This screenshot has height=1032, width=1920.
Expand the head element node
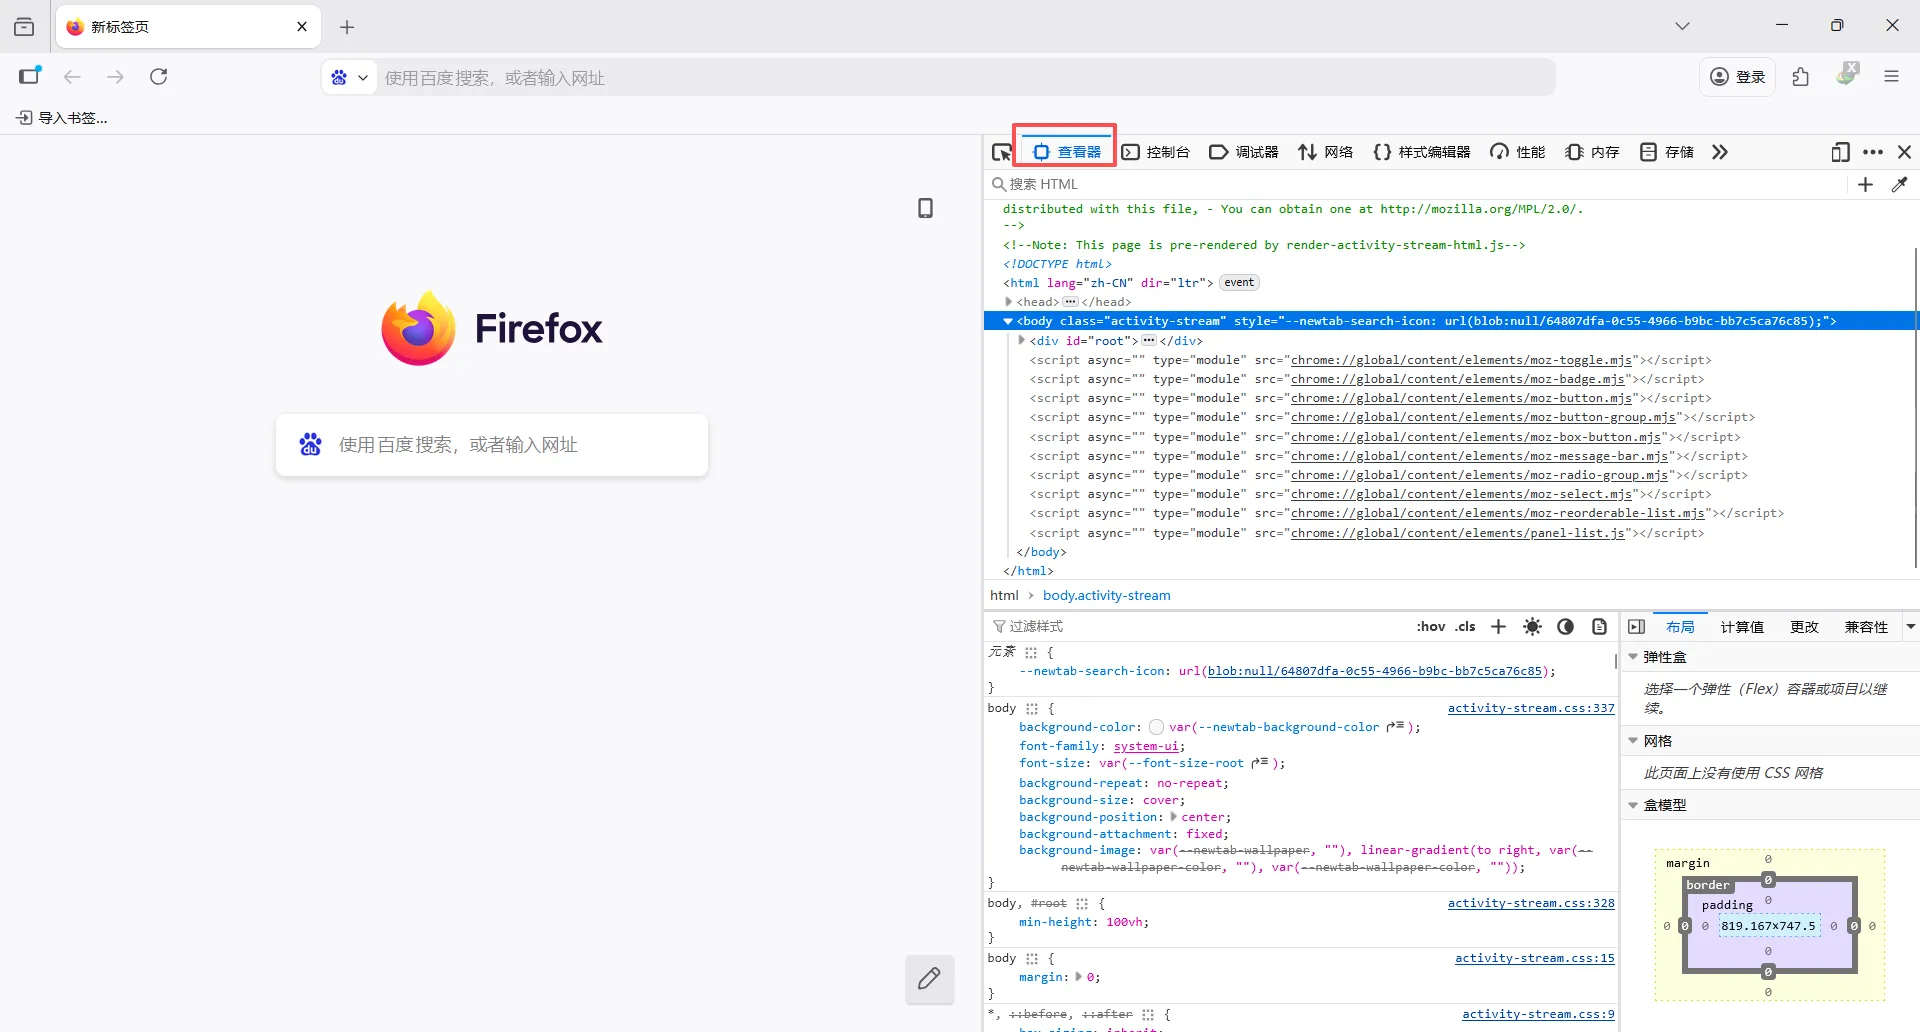tap(1009, 302)
